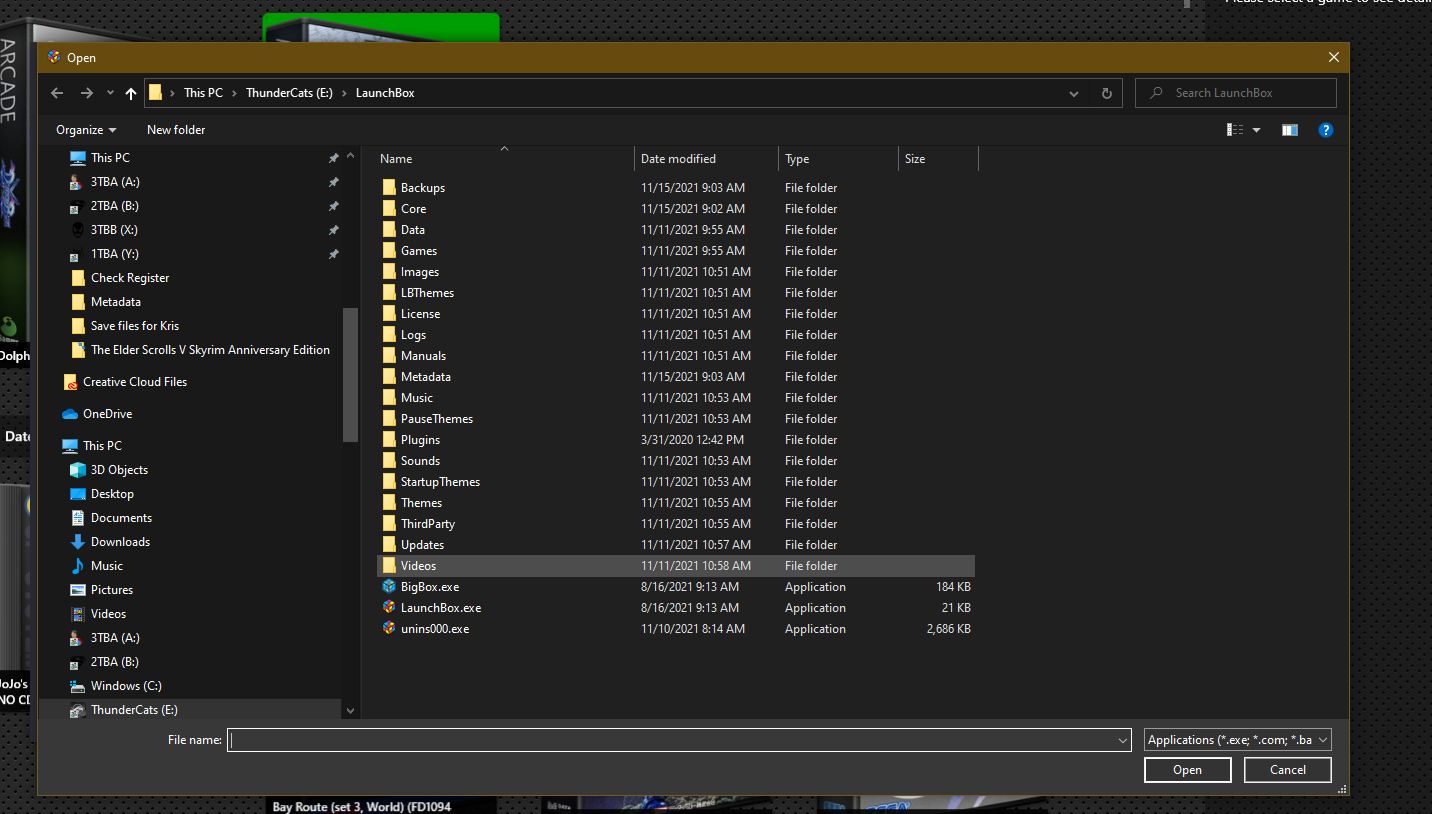This screenshot has width=1432, height=814.
Task: Click the blue Help question icon
Action: (x=1326, y=130)
